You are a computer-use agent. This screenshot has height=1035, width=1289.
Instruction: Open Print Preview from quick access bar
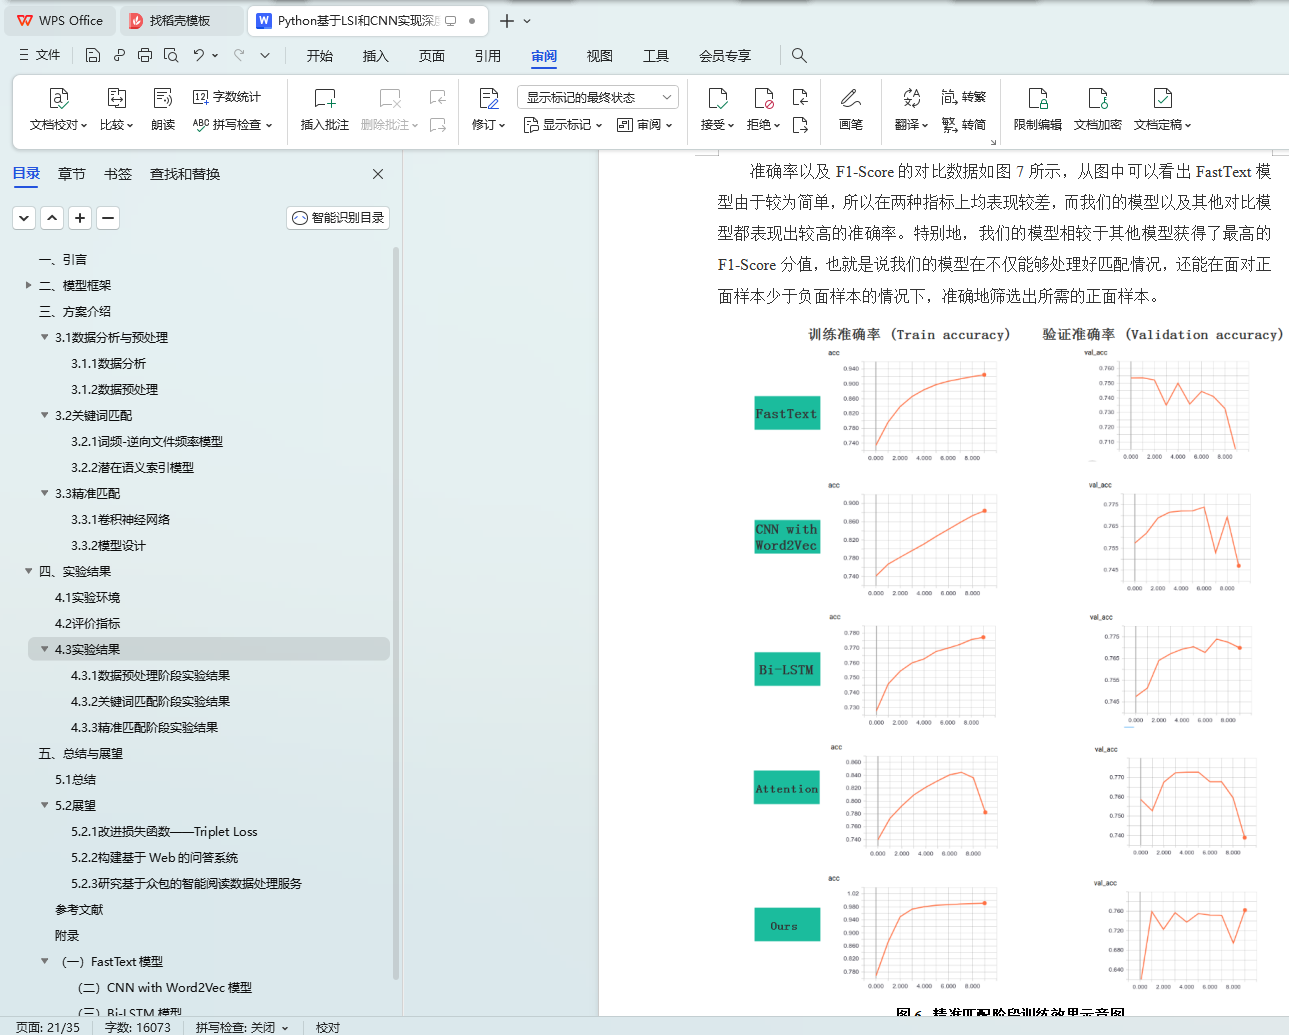[x=171, y=55]
